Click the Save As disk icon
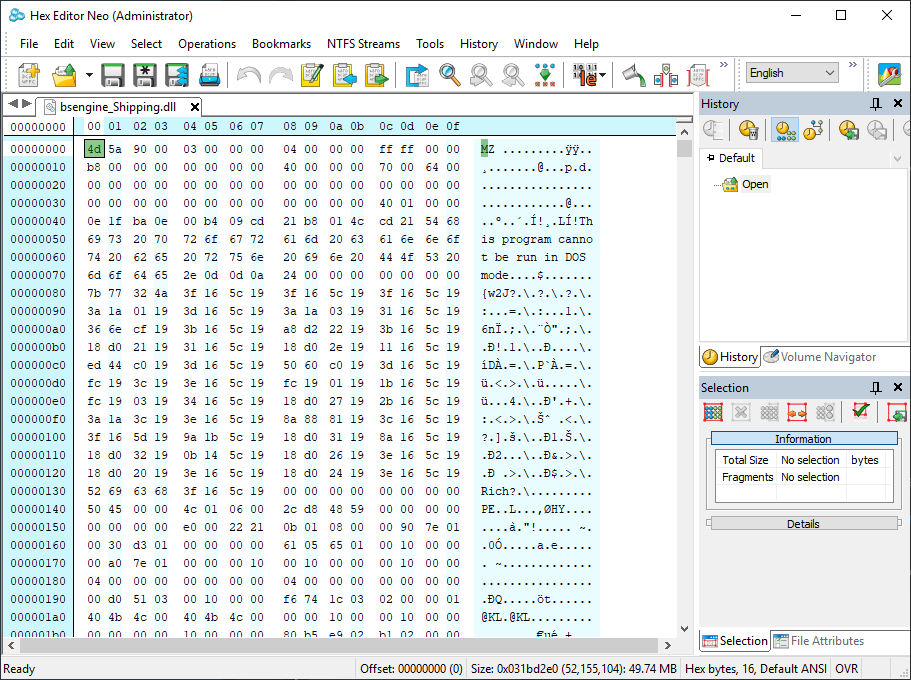Image resolution: width=911 pixels, height=680 pixels. [145, 74]
